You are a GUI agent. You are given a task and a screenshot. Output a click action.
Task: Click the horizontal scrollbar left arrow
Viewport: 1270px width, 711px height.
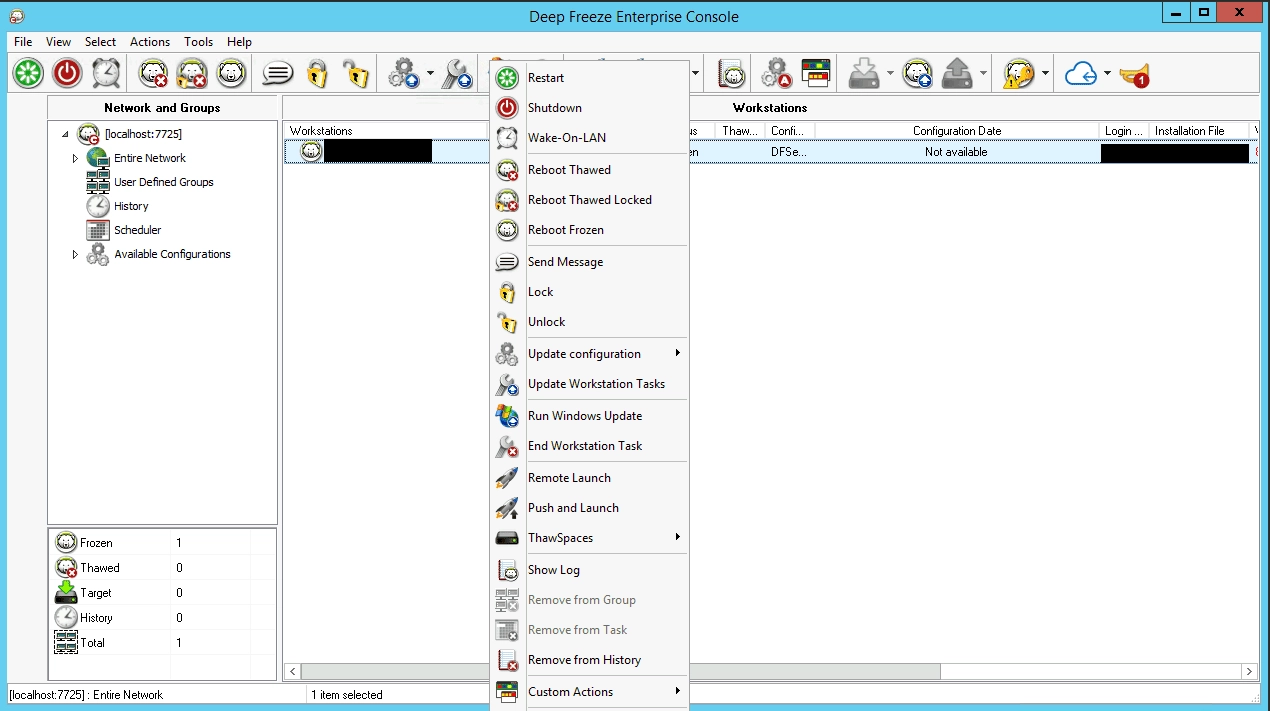click(292, 671)
